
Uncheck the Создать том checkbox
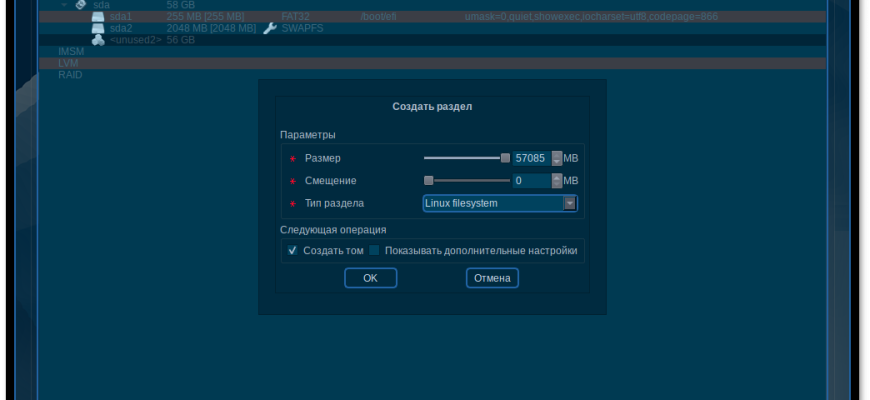pyautogui.click(x=293, y=251)
